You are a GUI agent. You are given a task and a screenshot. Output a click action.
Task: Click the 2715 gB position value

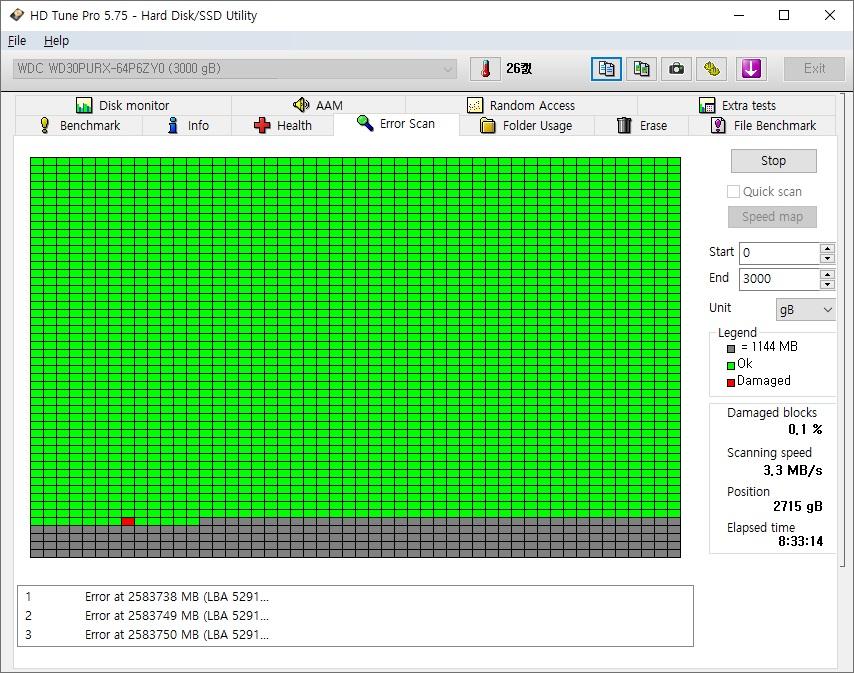[x=797, y=506]
